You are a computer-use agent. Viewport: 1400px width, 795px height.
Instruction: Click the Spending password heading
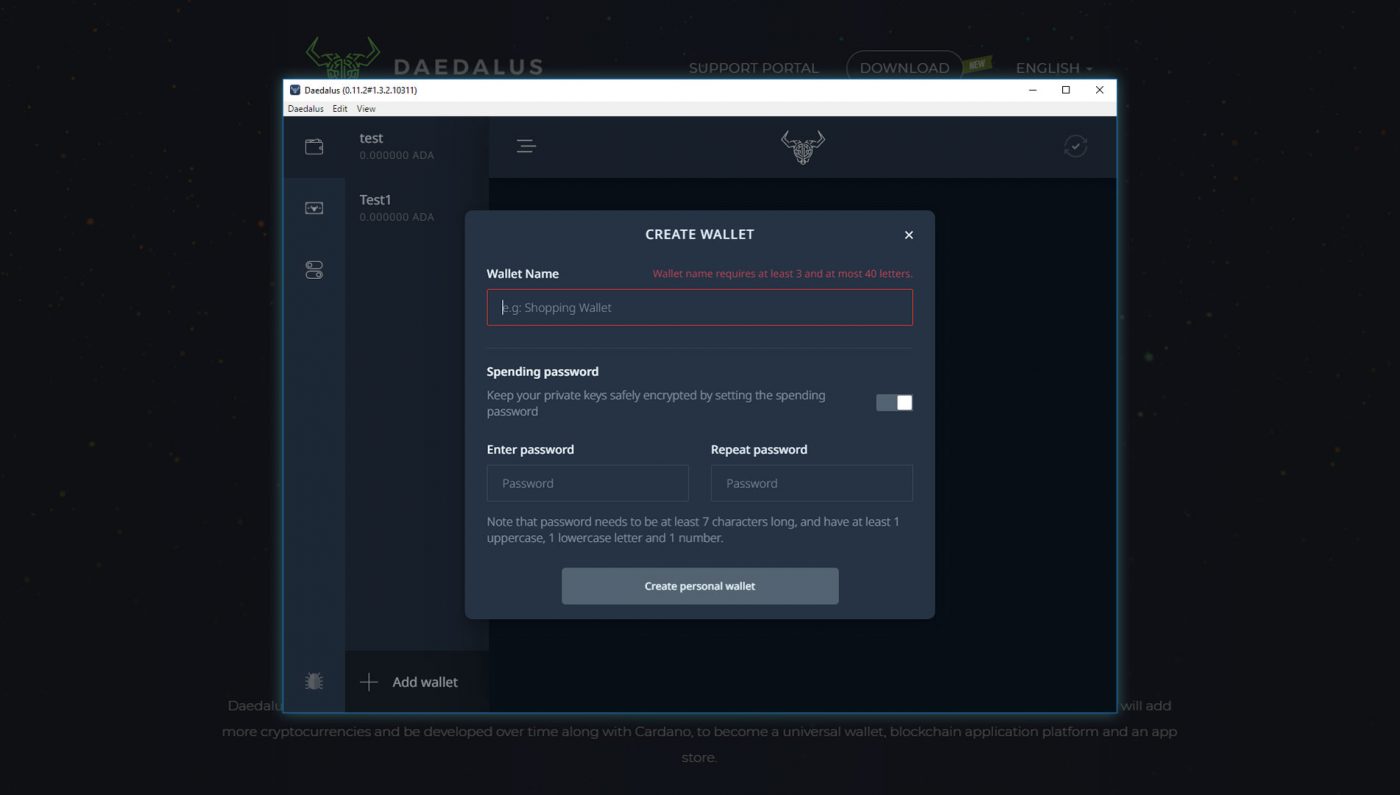pyautogui.click(x=543, y=371)
